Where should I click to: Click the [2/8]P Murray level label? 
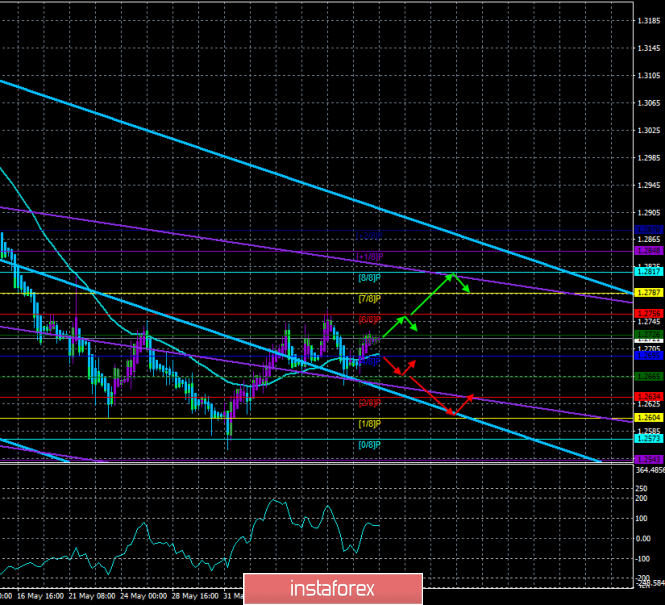369,403
